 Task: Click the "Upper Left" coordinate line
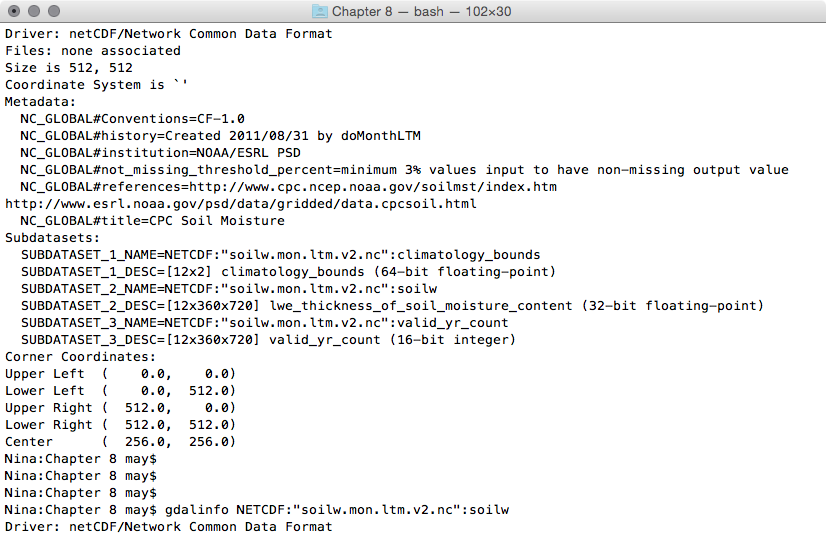(x=120, y=374)
